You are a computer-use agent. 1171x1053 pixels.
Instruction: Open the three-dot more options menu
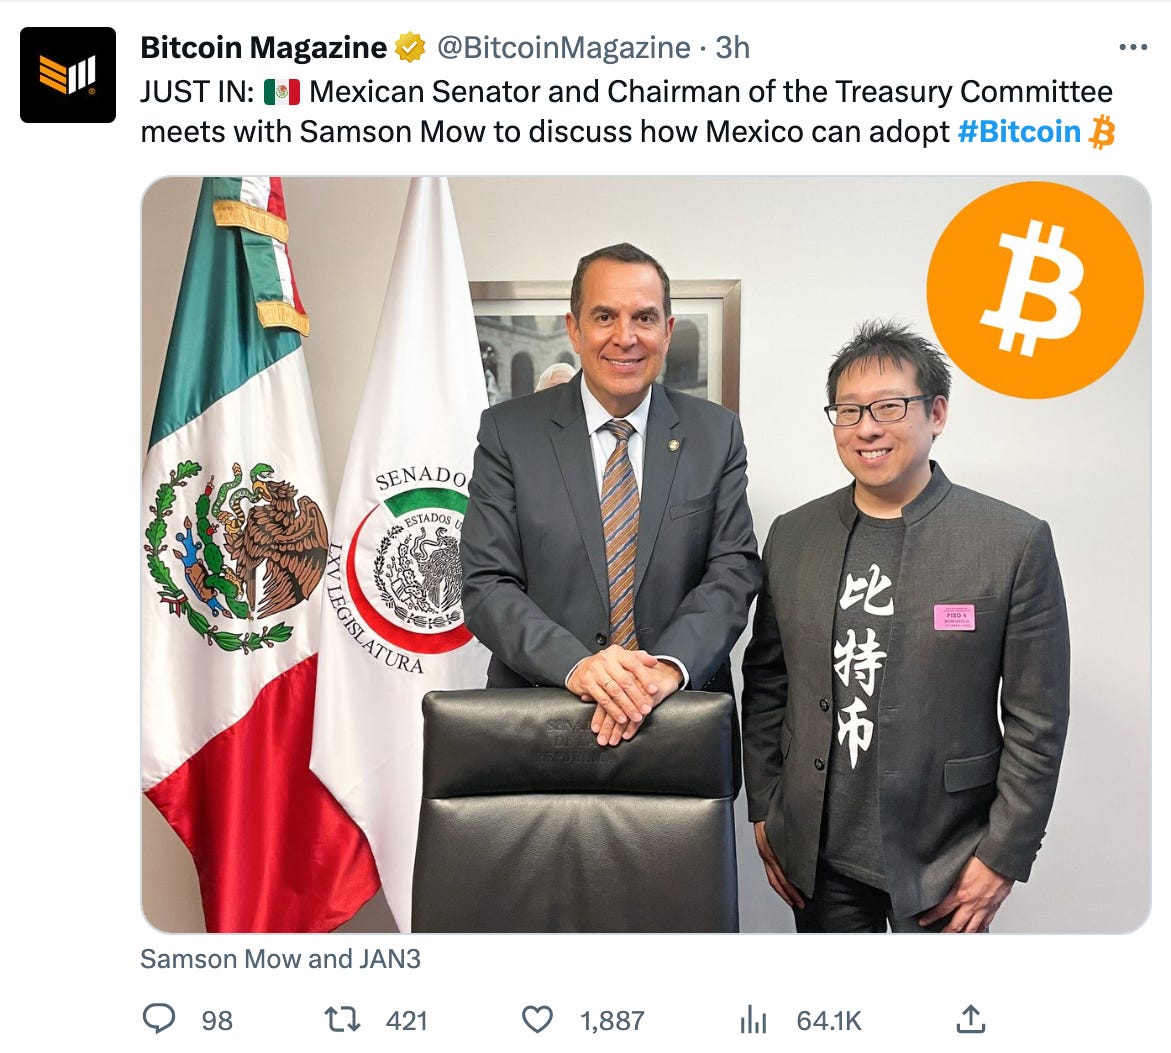tap(1133, 48)
